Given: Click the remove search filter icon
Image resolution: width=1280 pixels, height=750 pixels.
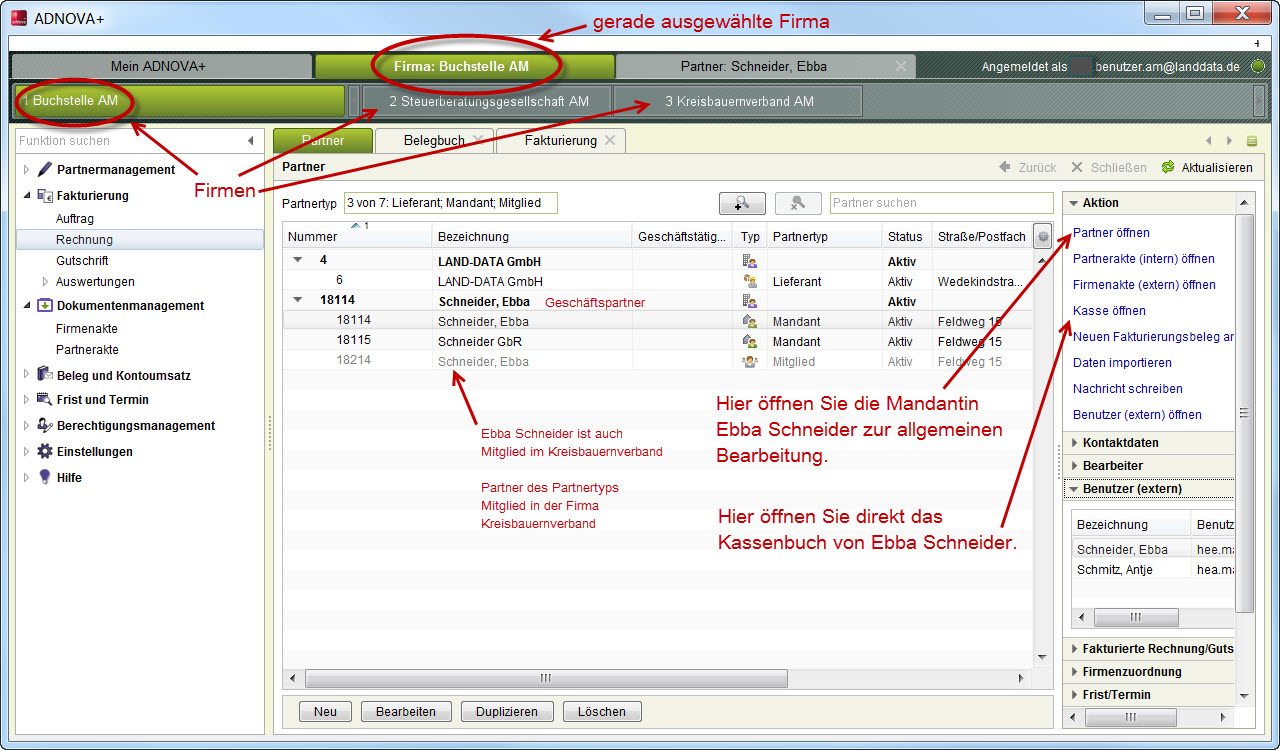Looking at the screenshot, I should [797, 203].
